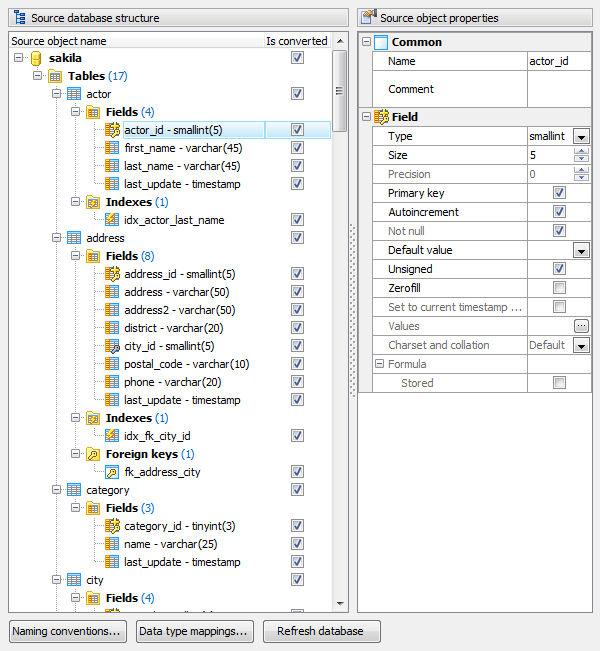The height and width of the screenshot is (651, 600).
Task: Click the Name field containing actor_id
Action: pyautogui.click(x=558, y=61)
